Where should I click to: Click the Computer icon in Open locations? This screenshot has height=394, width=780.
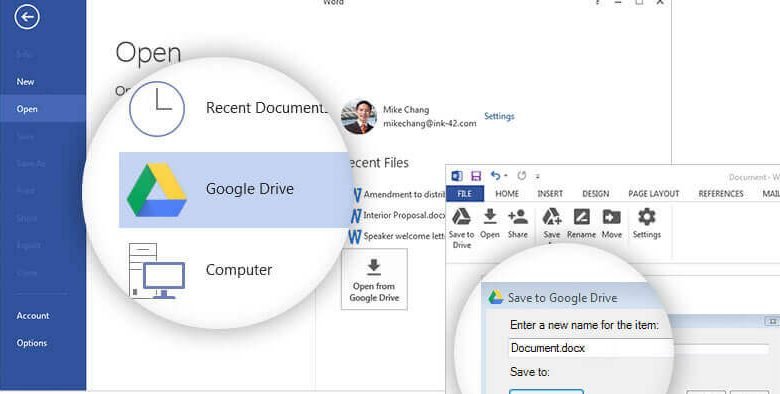tap(157, 271)
